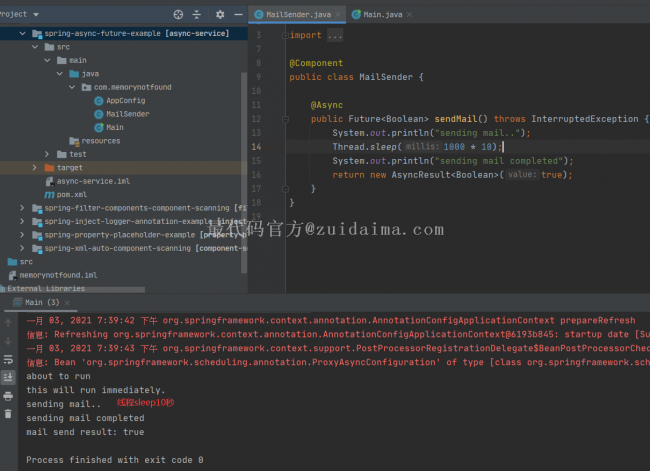The width and height of the screenshot is (650, 471).
Task: Click the down arrow in Run console
Action: pyautogui.click(x=8, y=339)
